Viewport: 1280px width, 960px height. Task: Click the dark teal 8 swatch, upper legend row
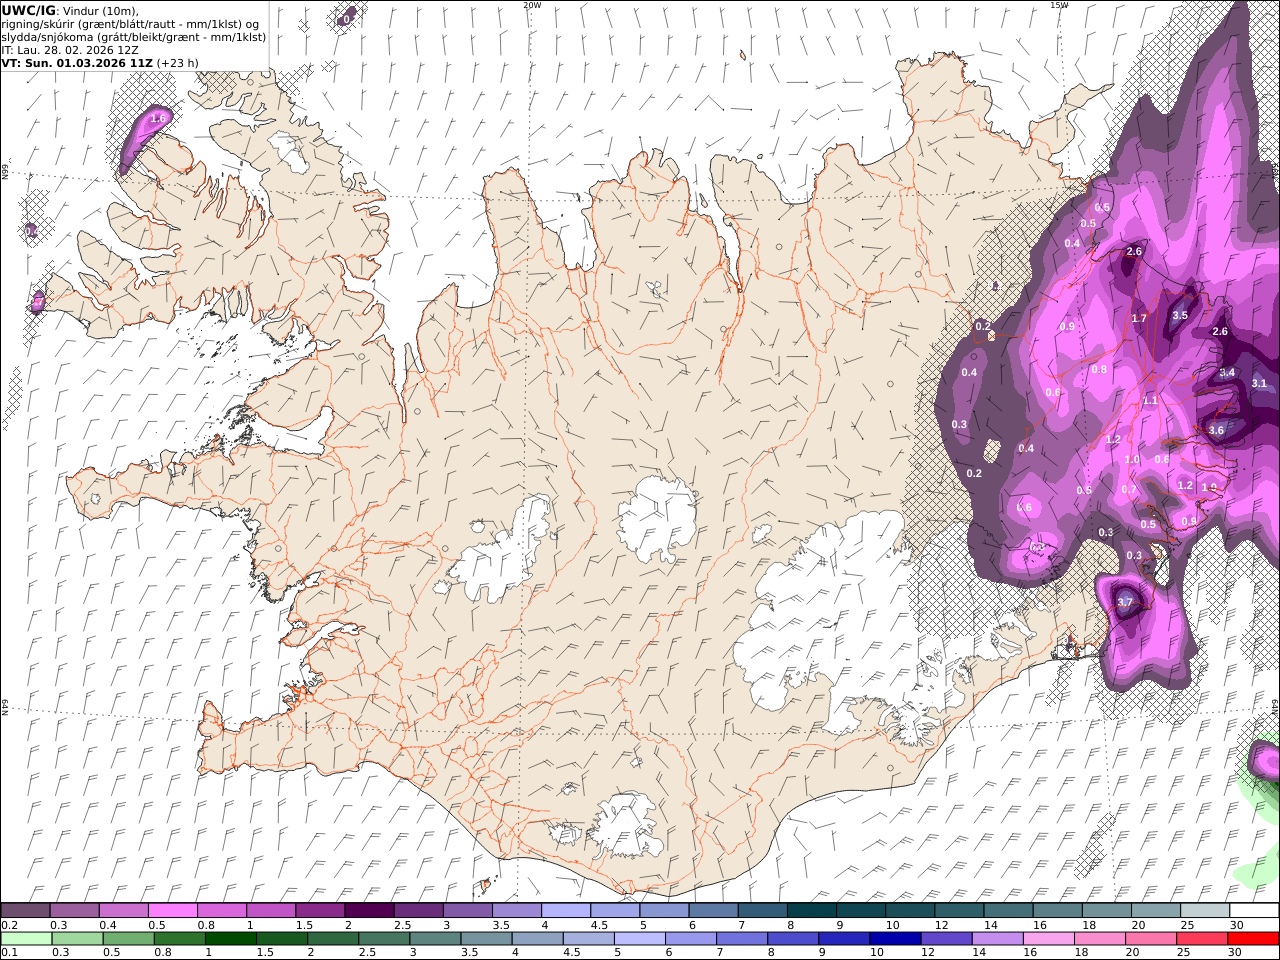click(x=811, y=911)
